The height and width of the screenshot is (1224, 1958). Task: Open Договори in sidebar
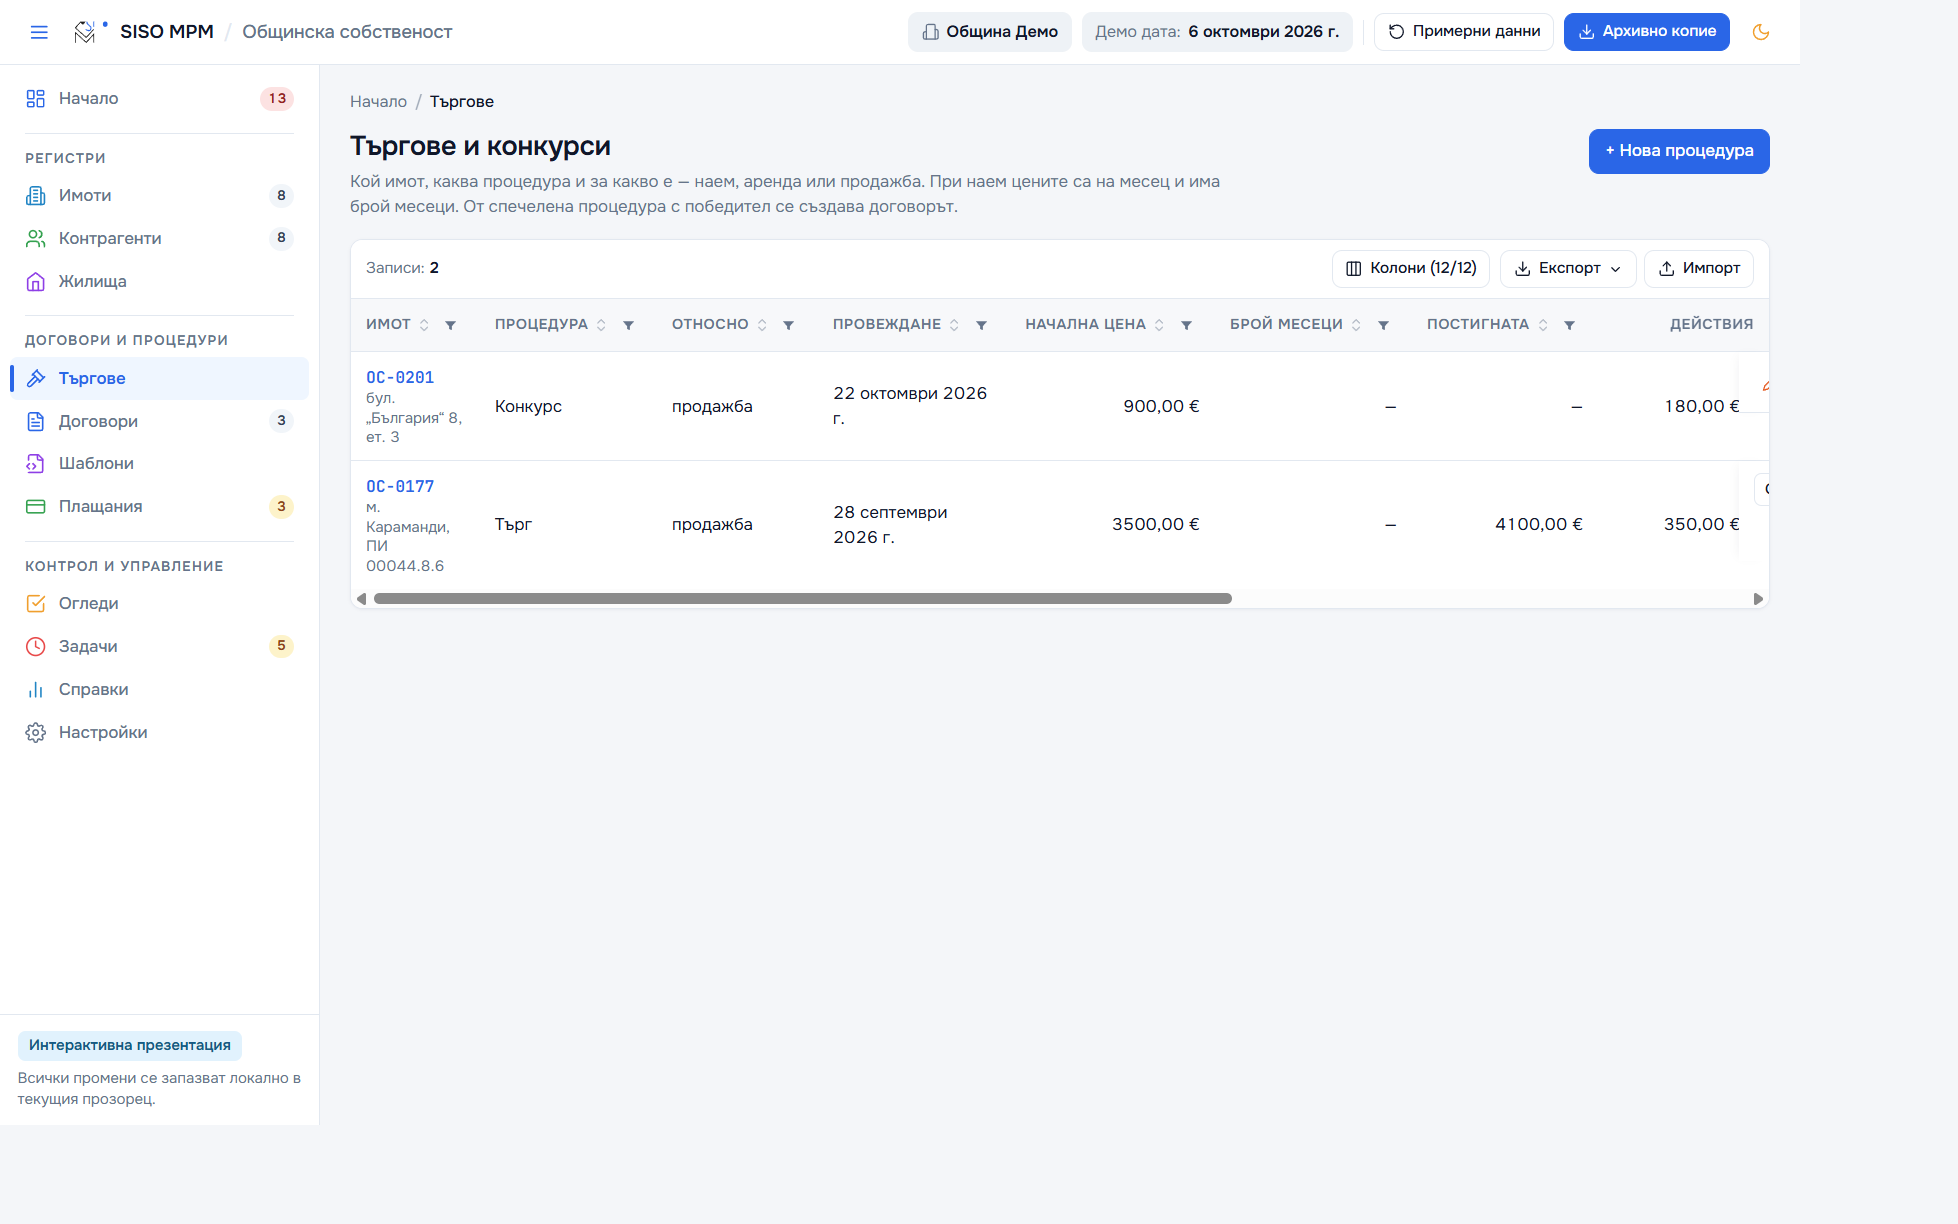(159, 421)
